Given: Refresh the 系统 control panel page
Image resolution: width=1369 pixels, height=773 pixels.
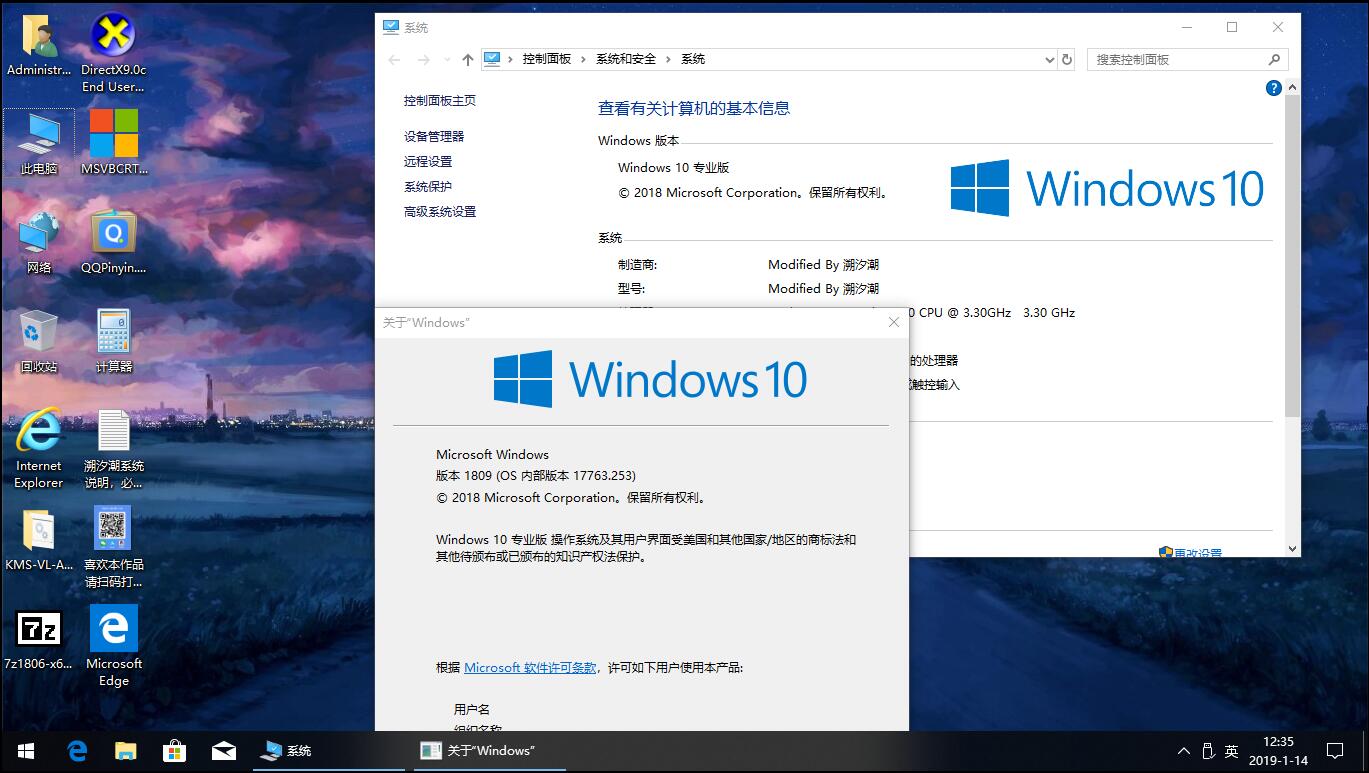Looking at the screenshot, I should pos(1067,60).
